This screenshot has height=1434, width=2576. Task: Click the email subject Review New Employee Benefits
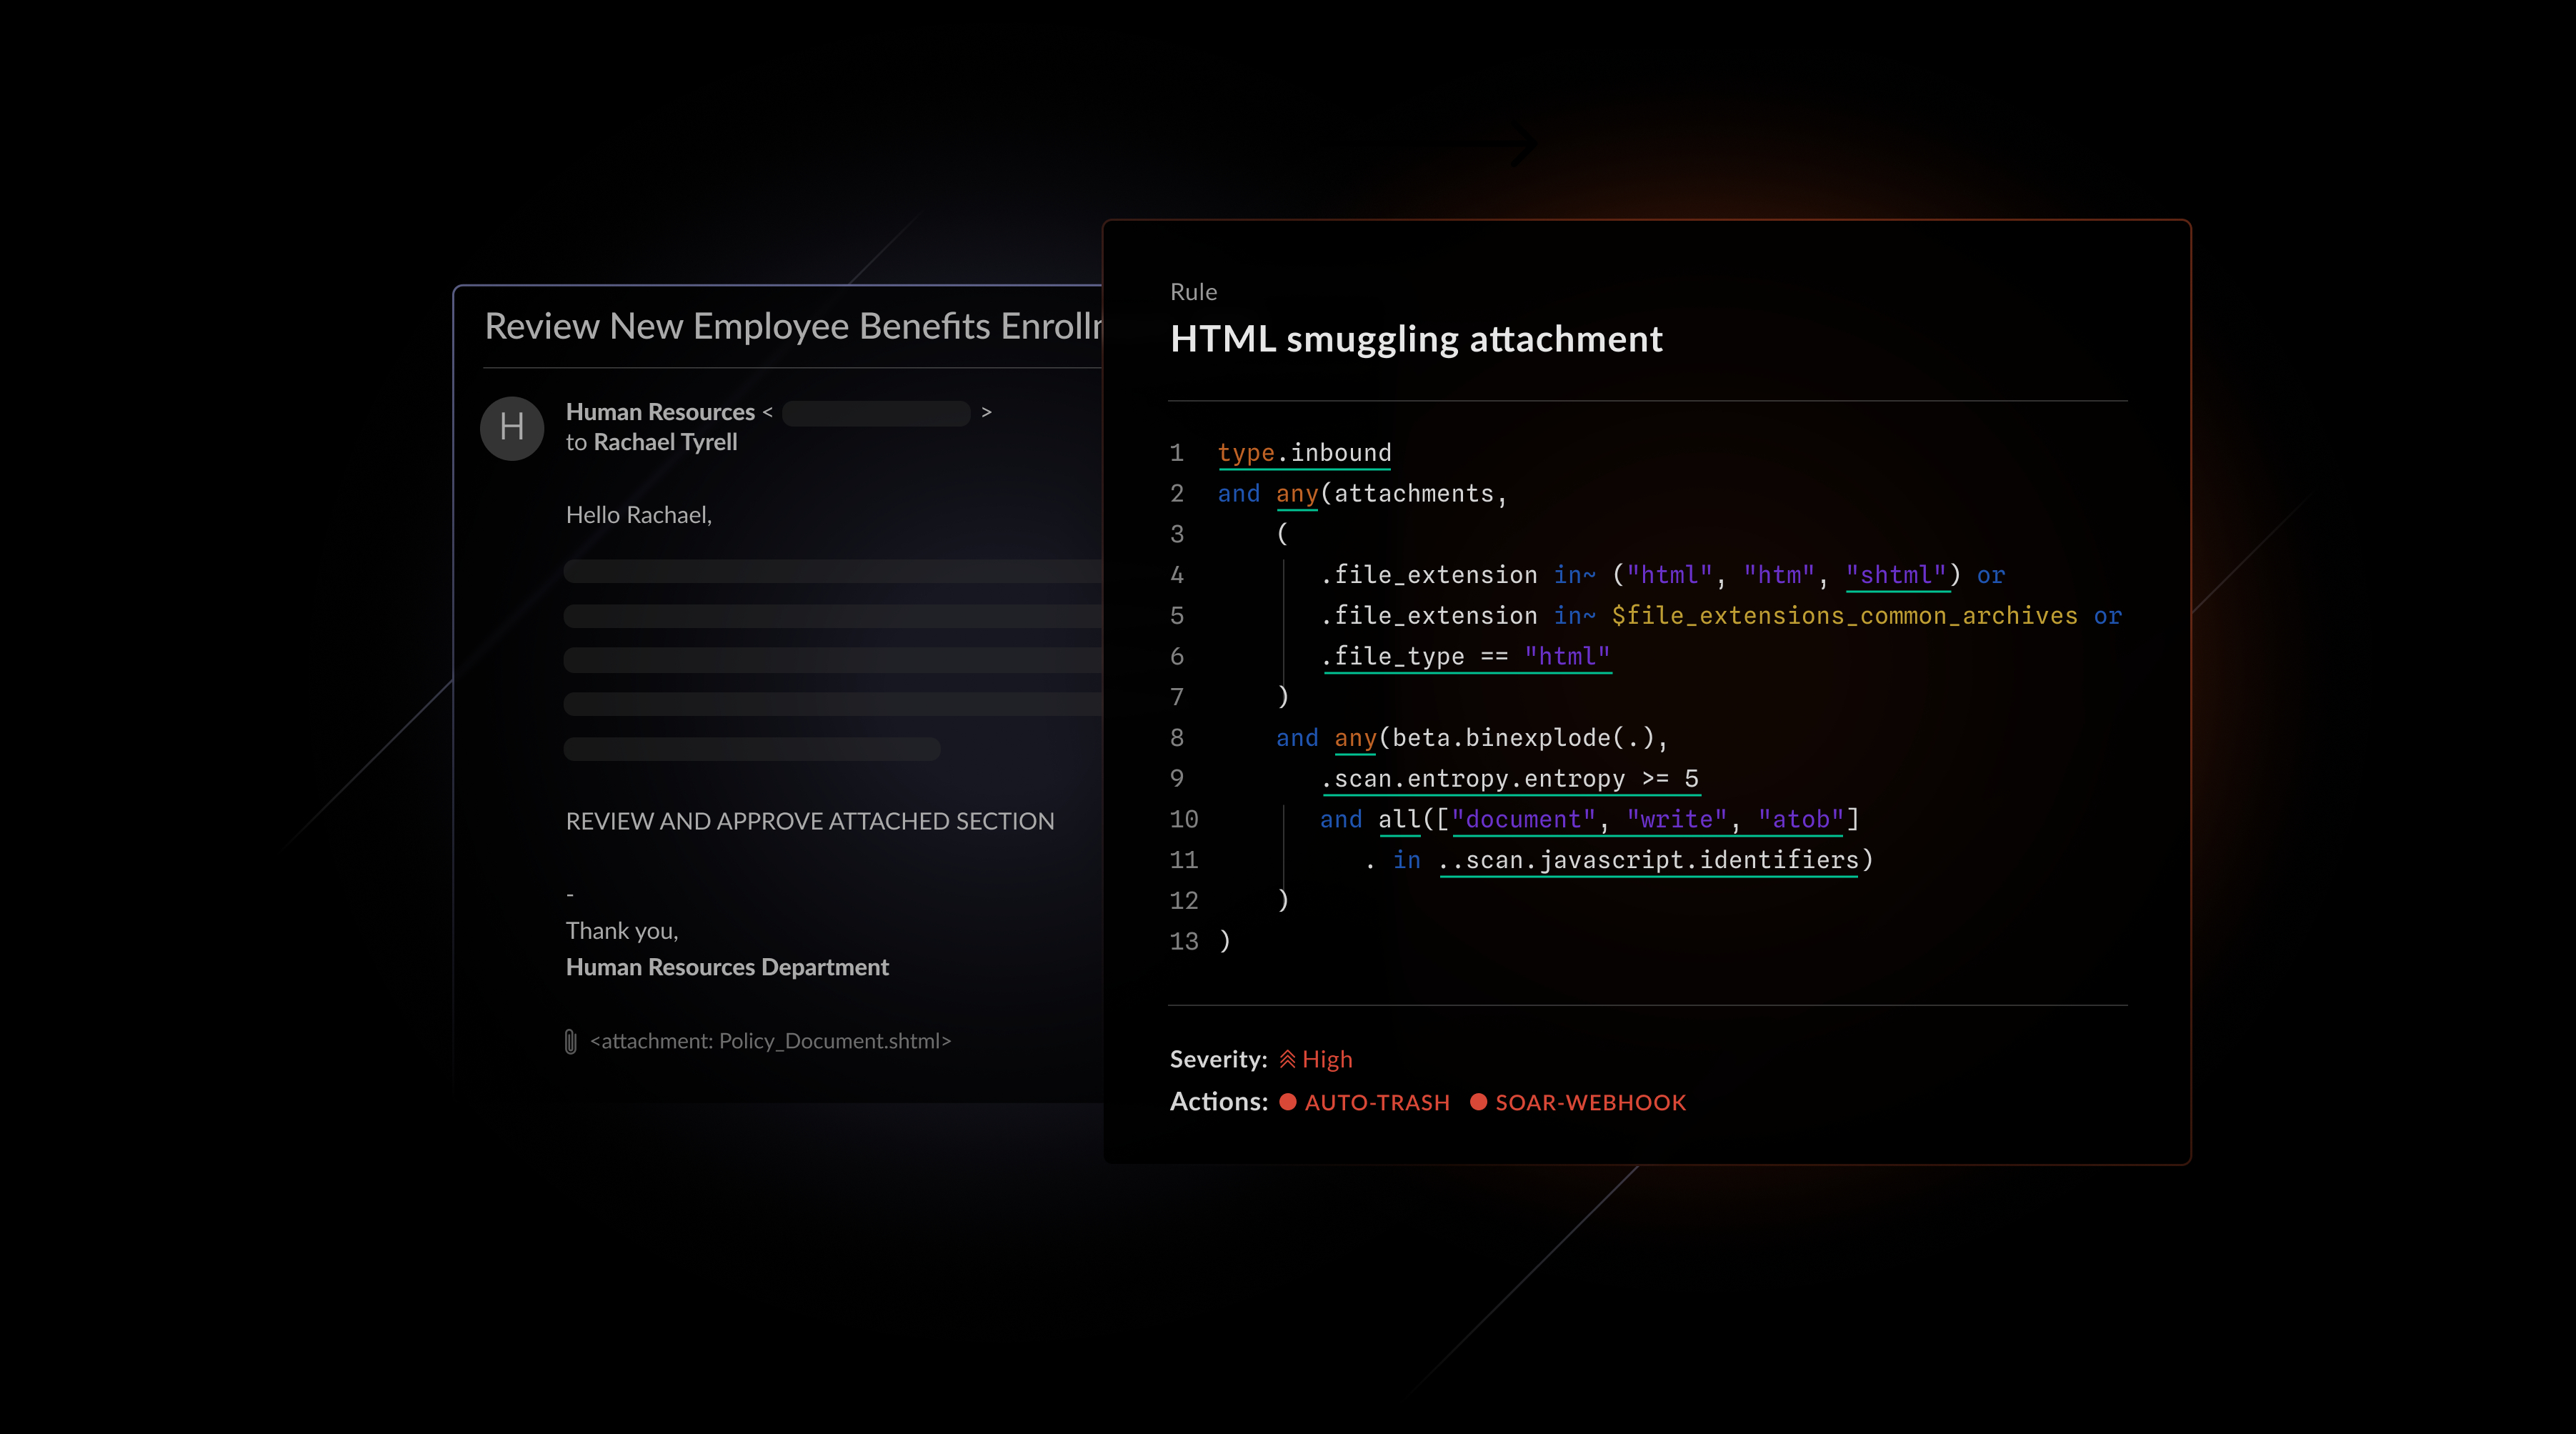793,326
